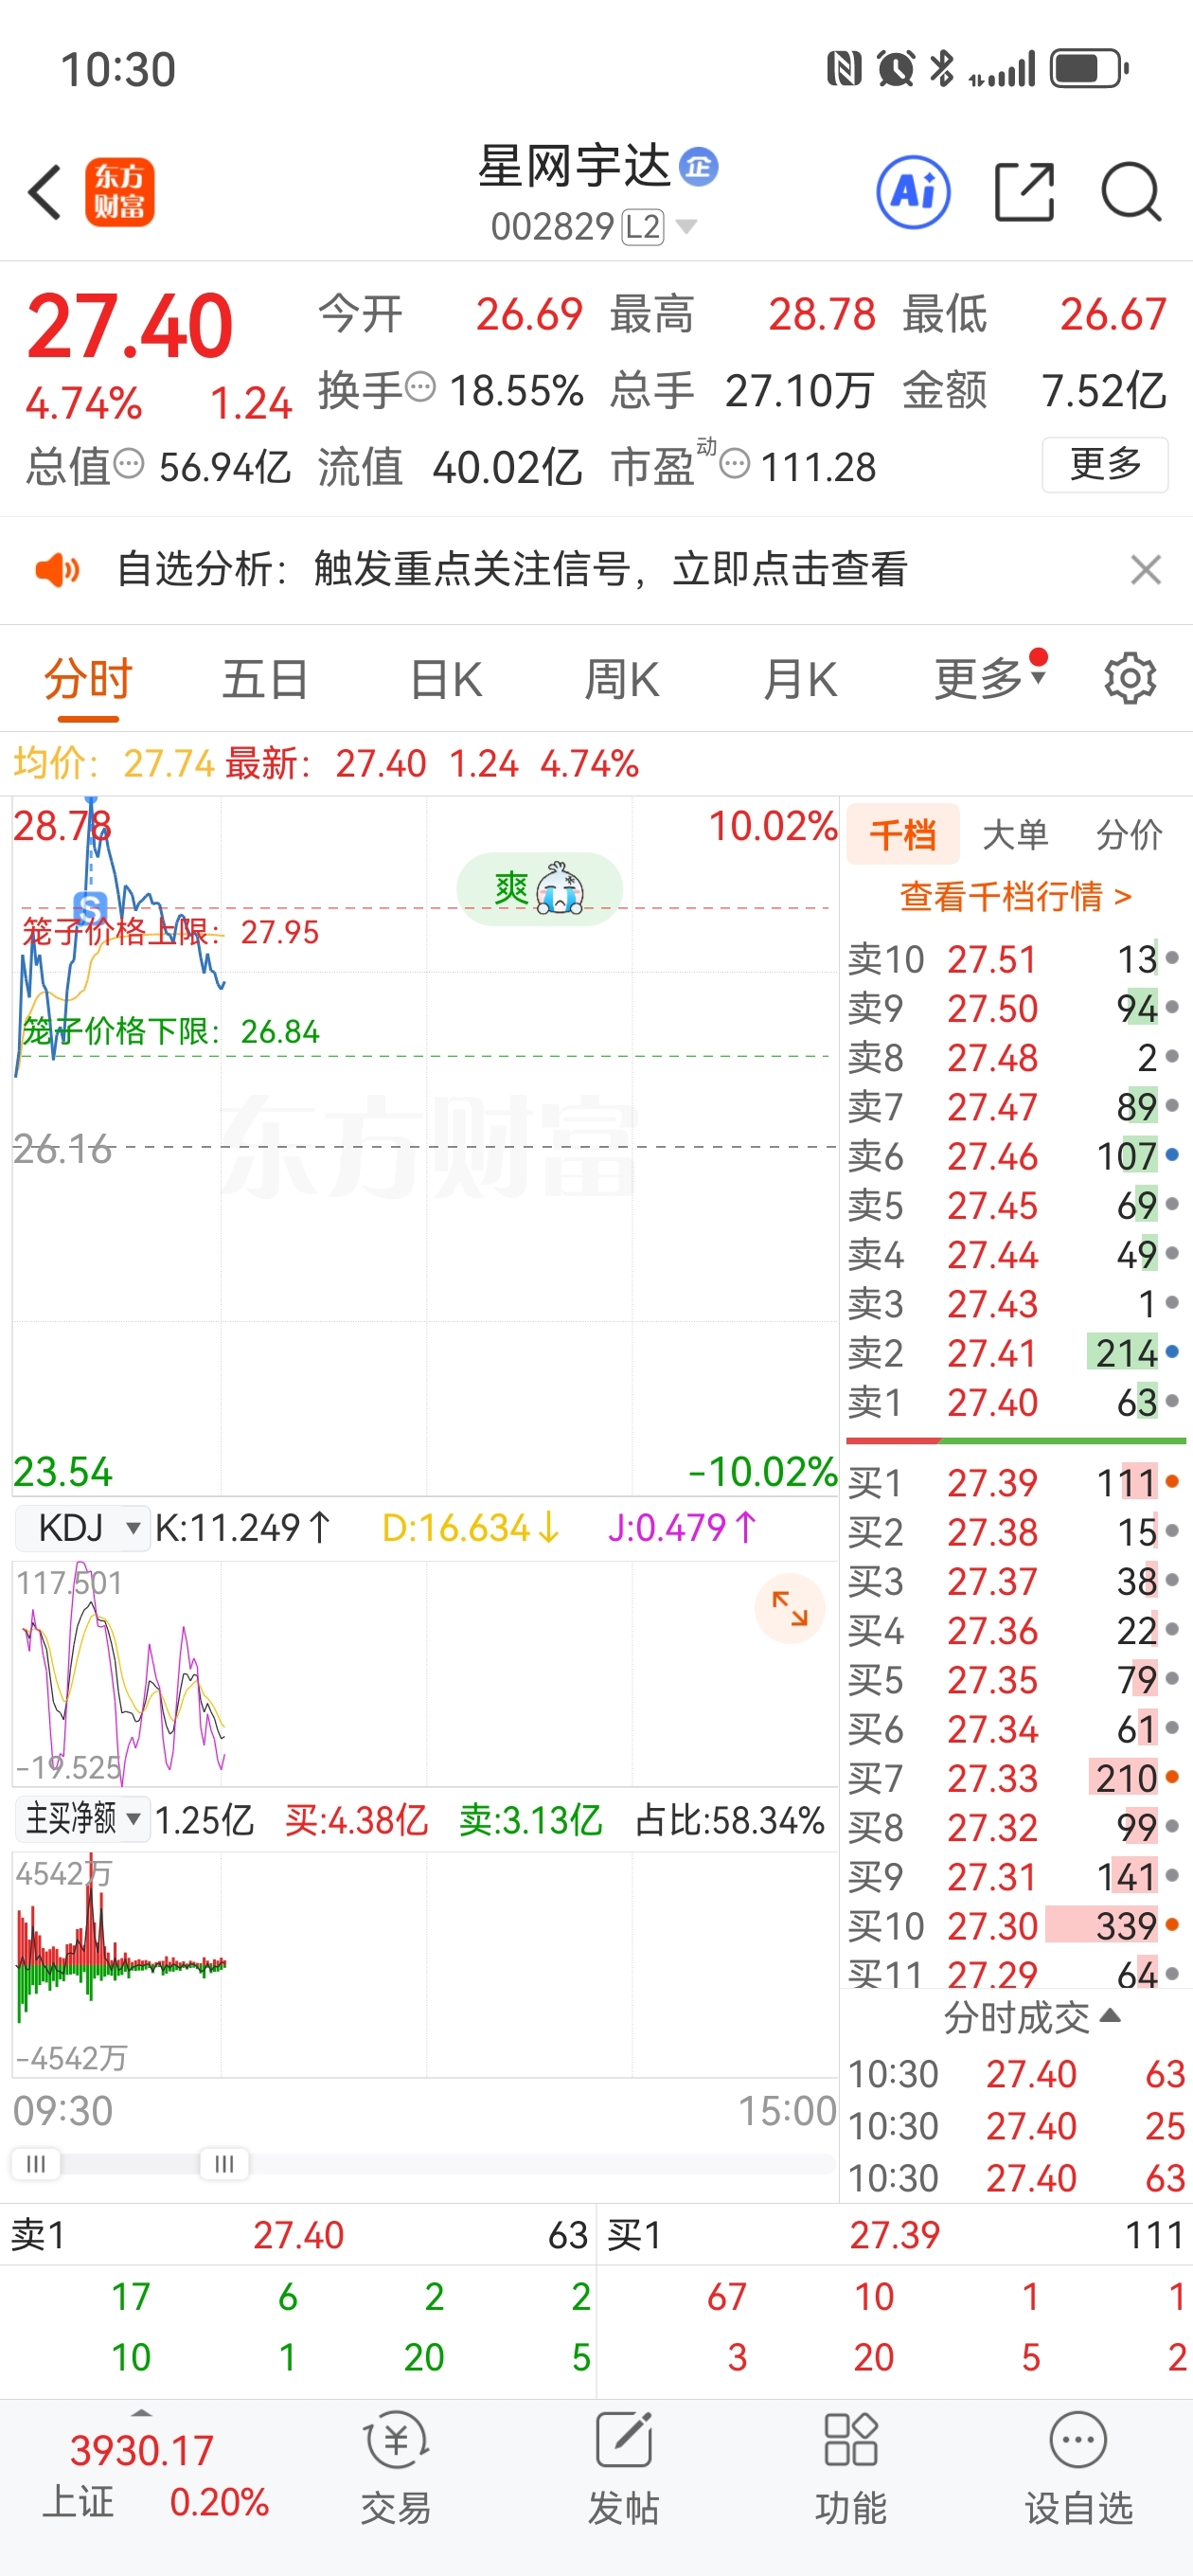Move the left handle of time range slider

[x=36, y=2164]
